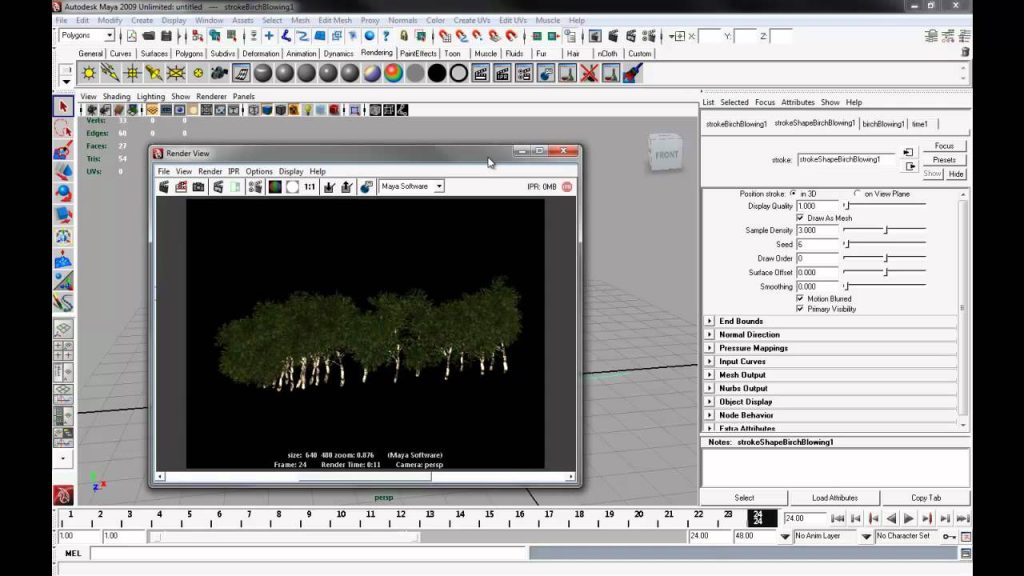Expand the Normal Direction section
Screen dimensions: 1024x576
click(x=709, y=334)
